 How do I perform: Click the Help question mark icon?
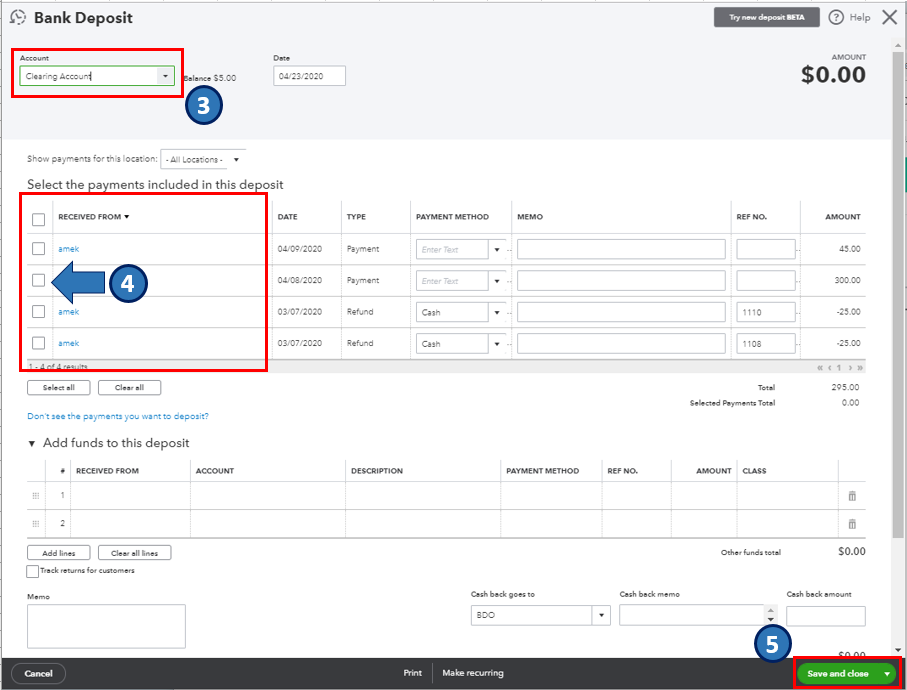836,18
